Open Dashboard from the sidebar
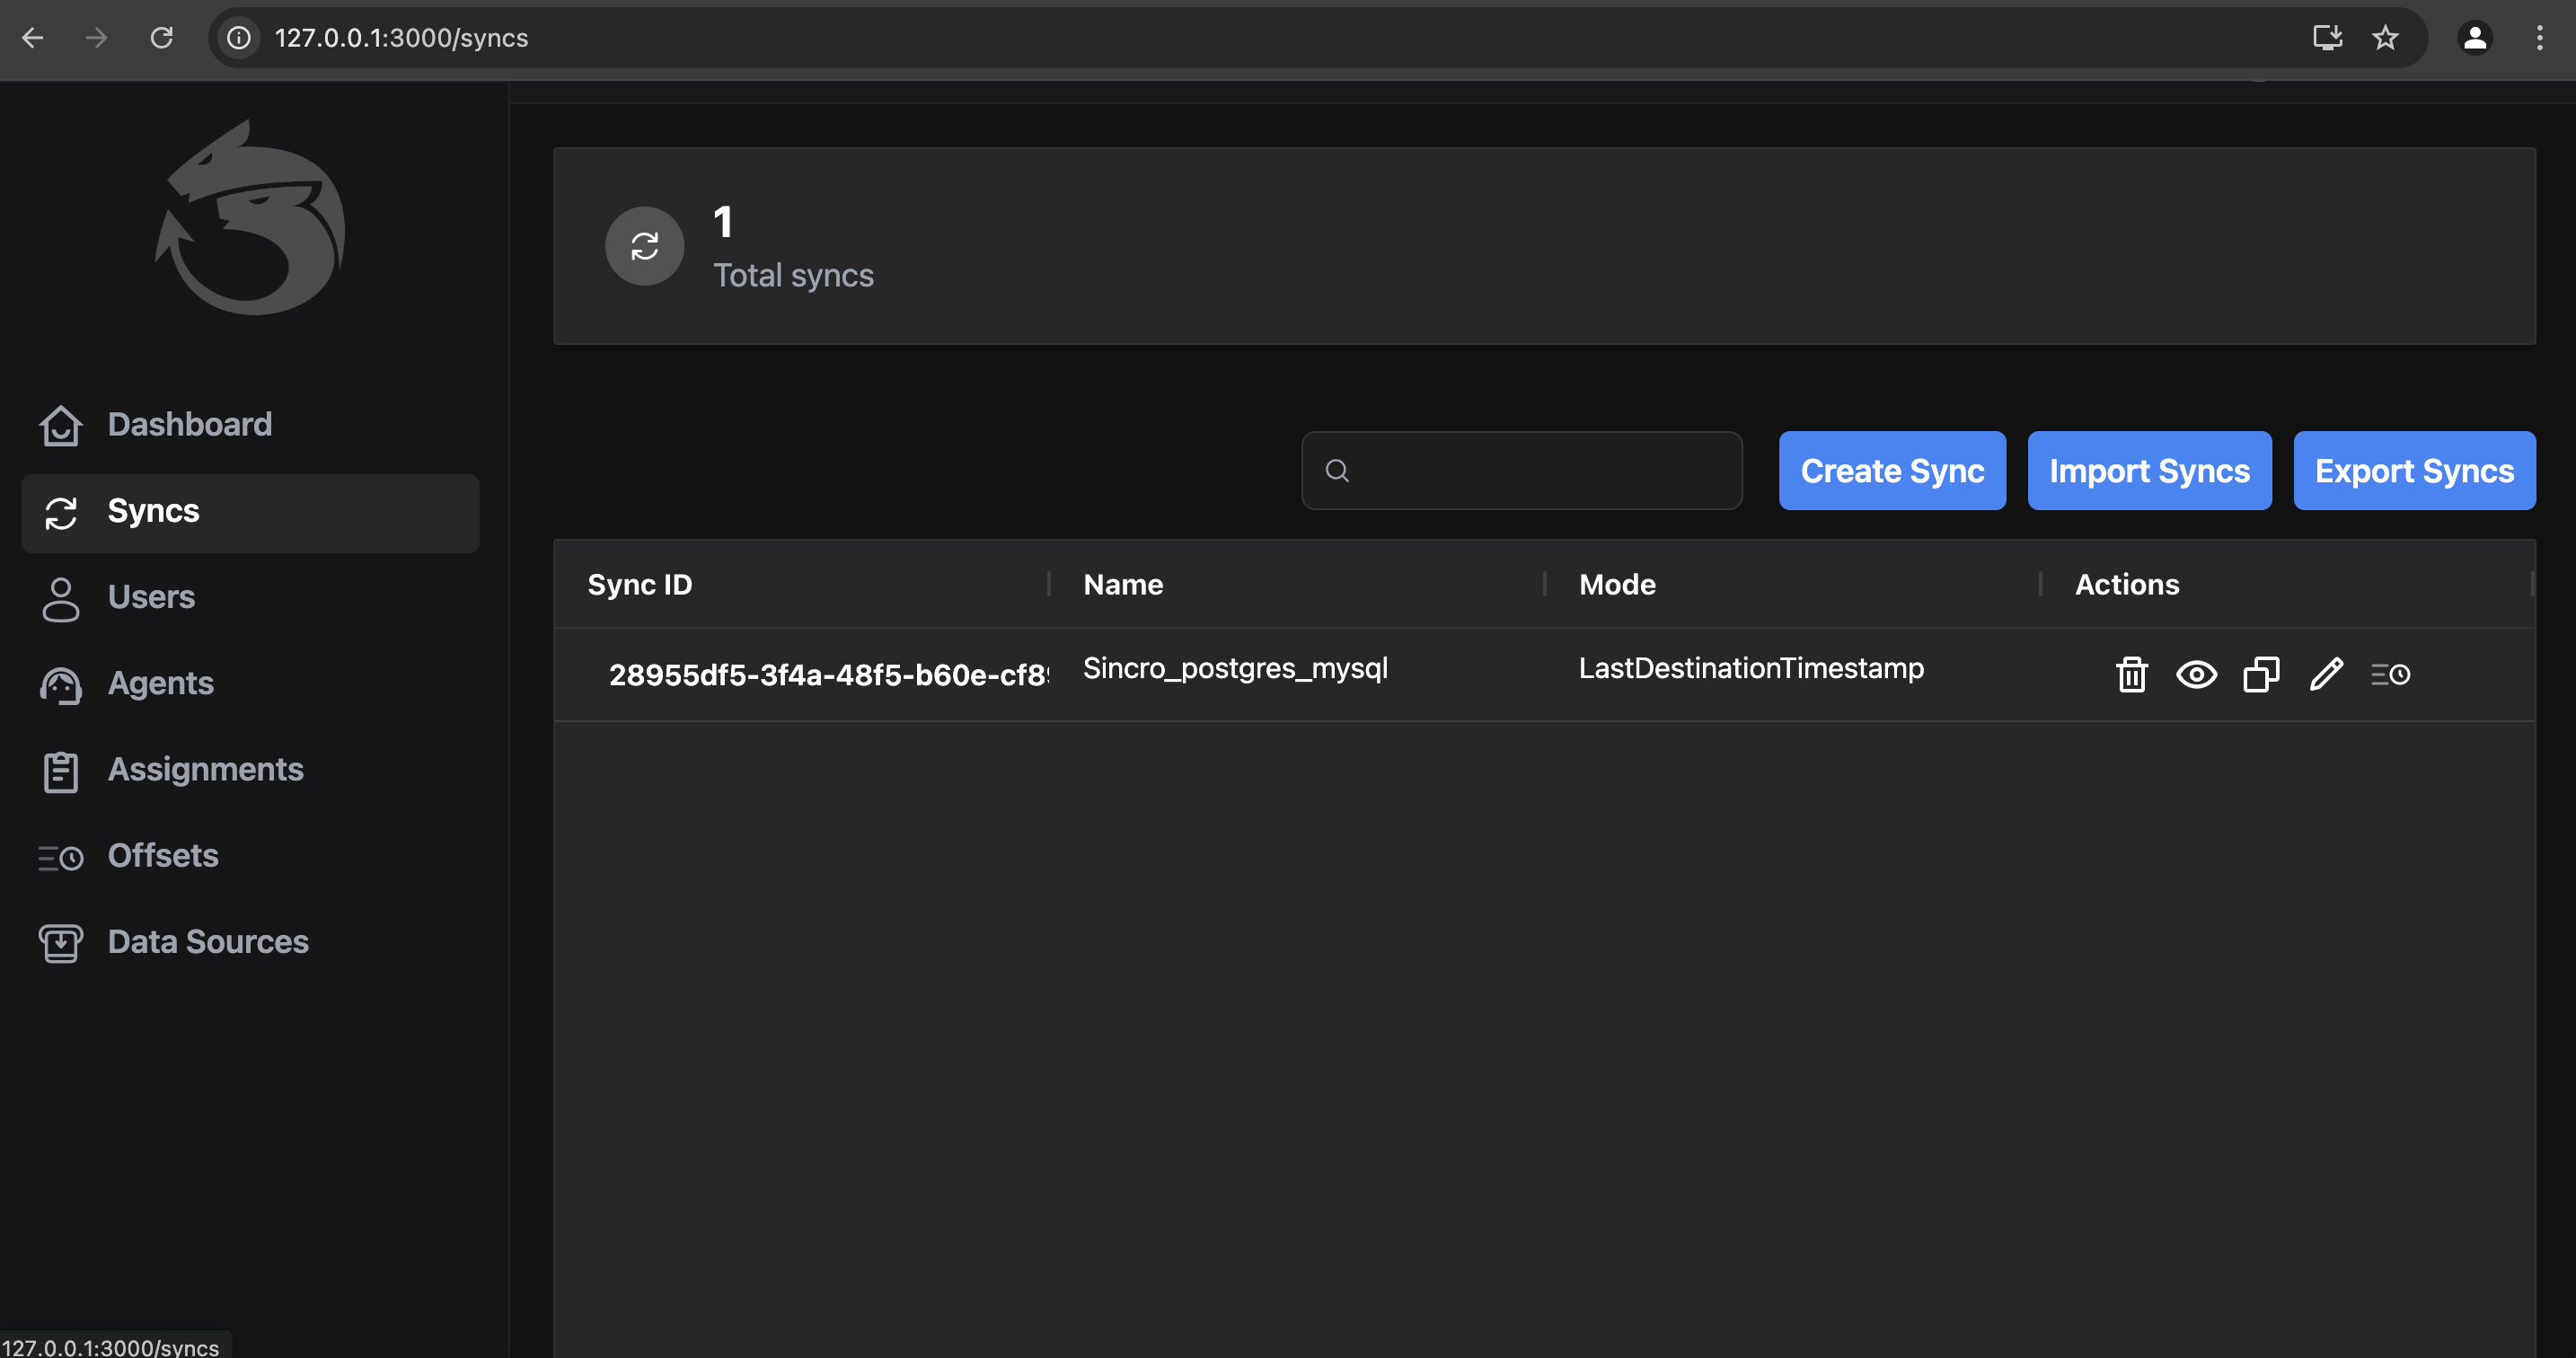The height and width of the screenshot is (1358, 2576). coord(189,424)
